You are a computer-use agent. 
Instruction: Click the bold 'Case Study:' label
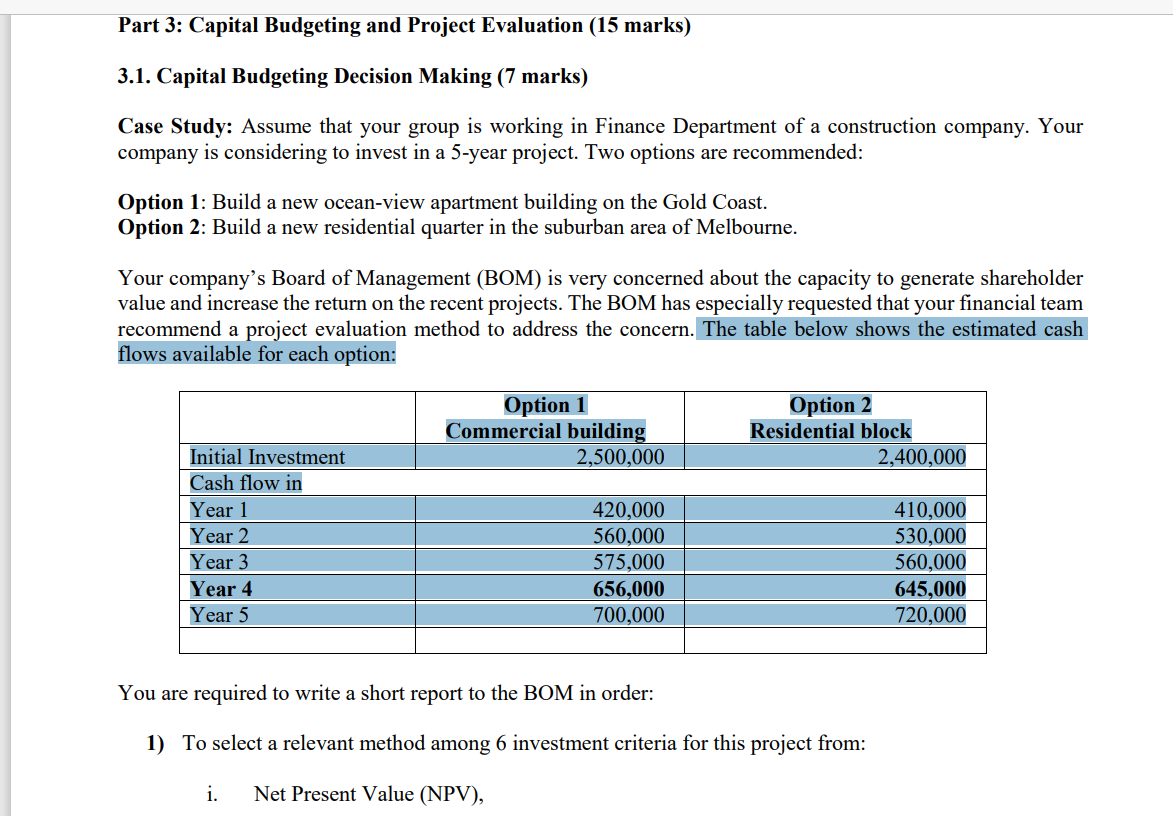coord(175,126)
